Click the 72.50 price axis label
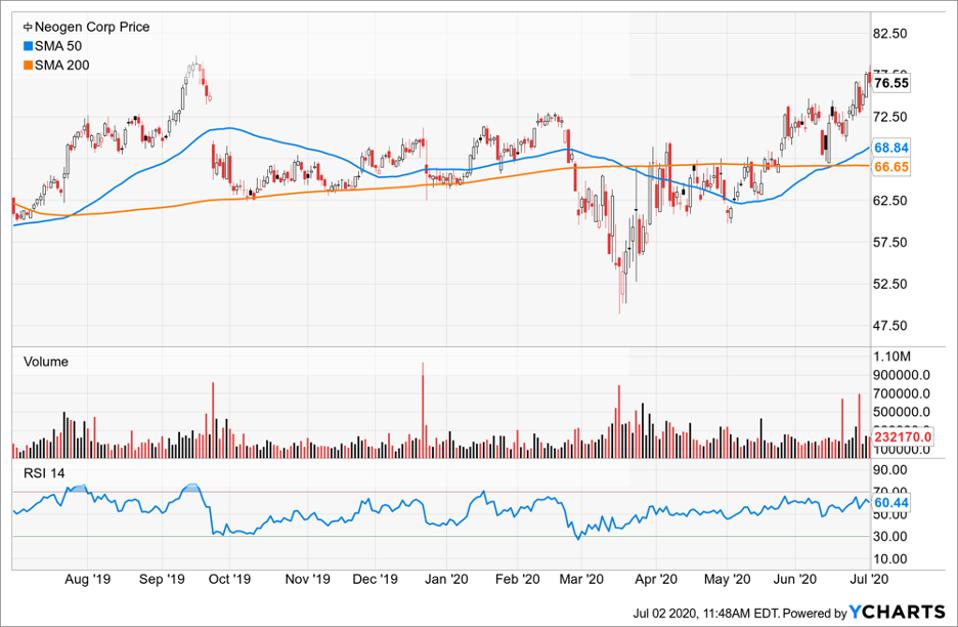 [890, 117]
